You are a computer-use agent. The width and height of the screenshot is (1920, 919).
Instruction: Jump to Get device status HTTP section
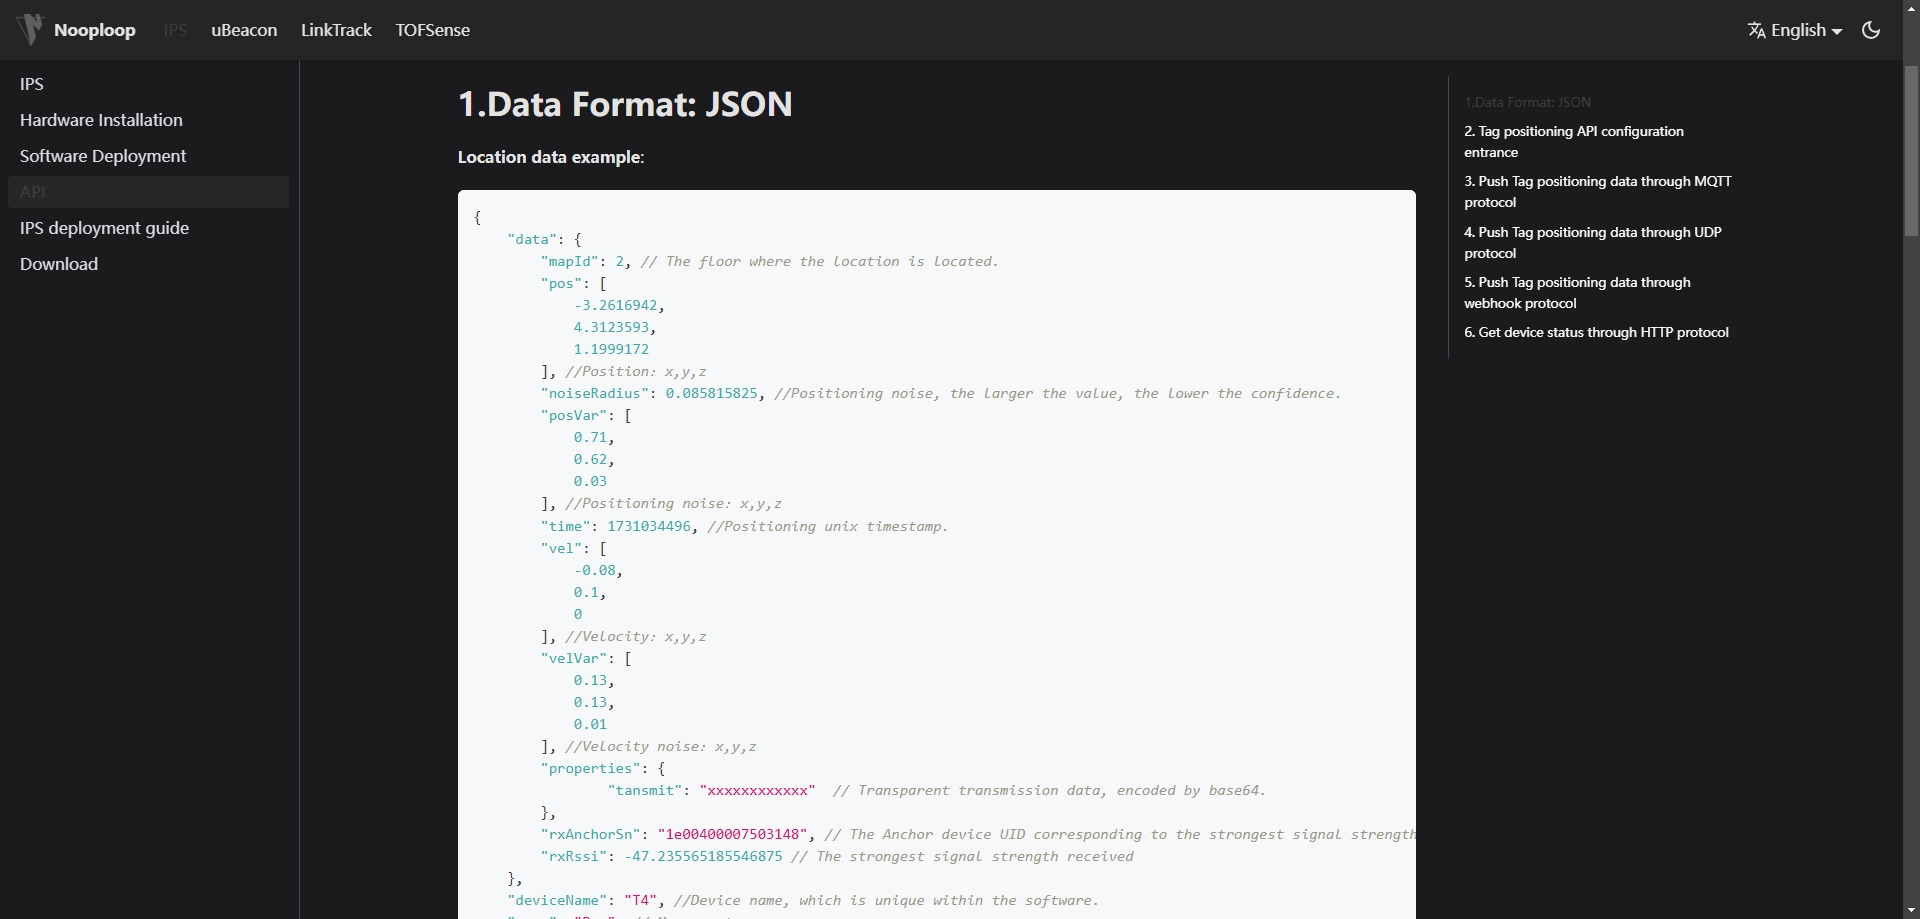coord(1596,332)
